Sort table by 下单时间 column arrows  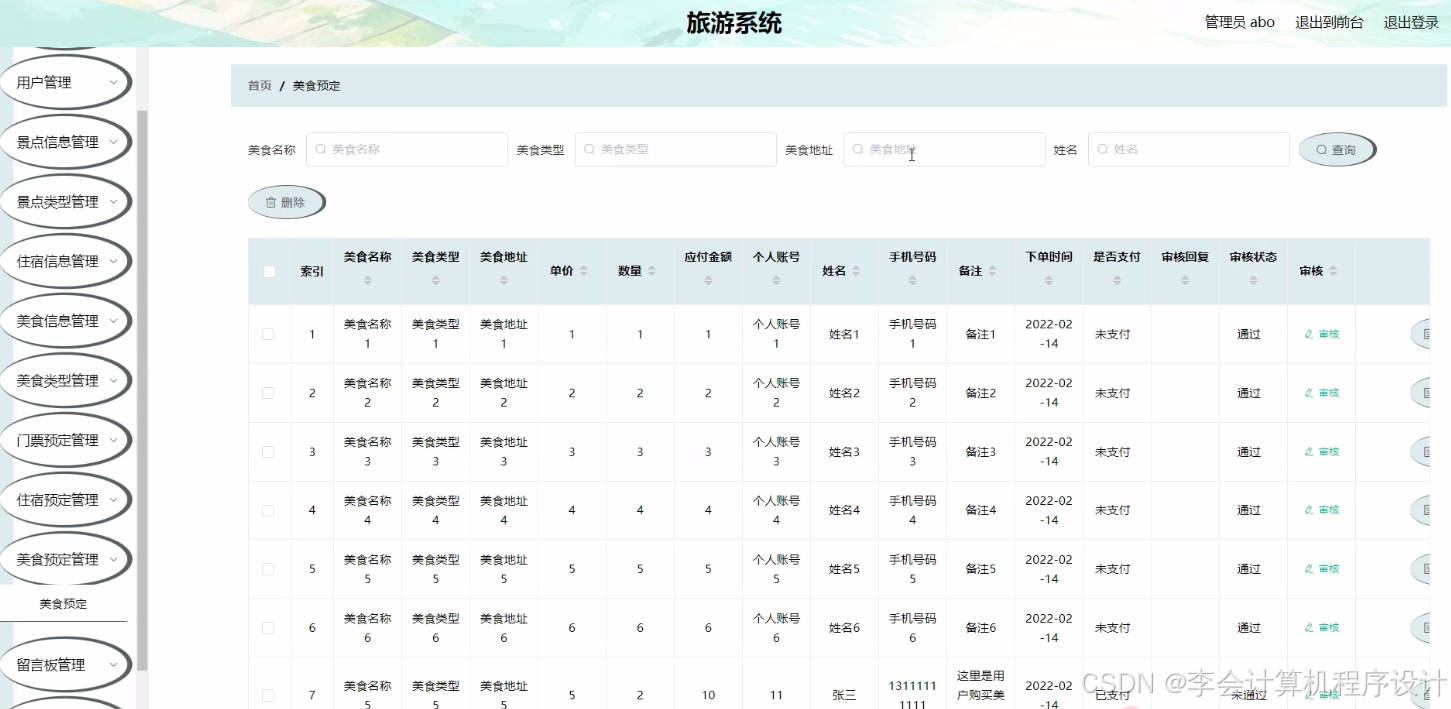click(1049, 281)
